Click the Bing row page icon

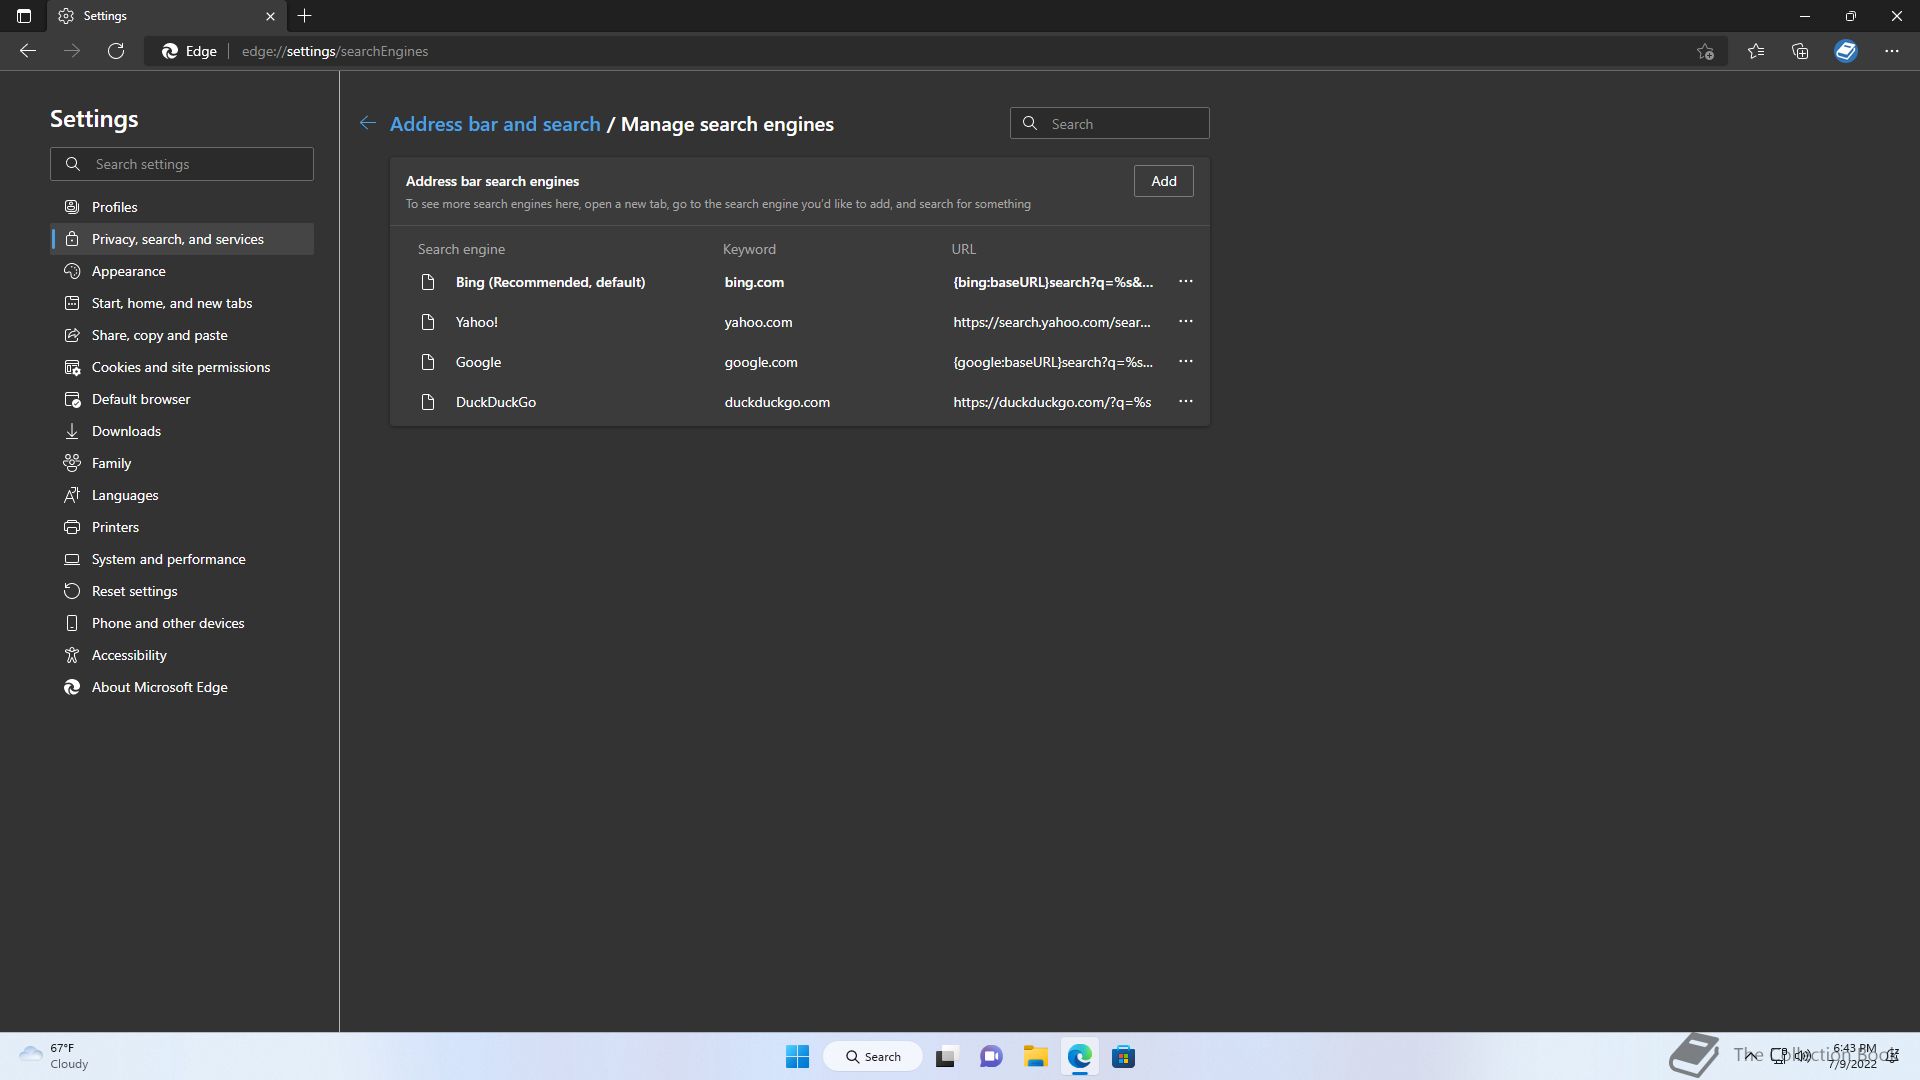tap(428, 282)
